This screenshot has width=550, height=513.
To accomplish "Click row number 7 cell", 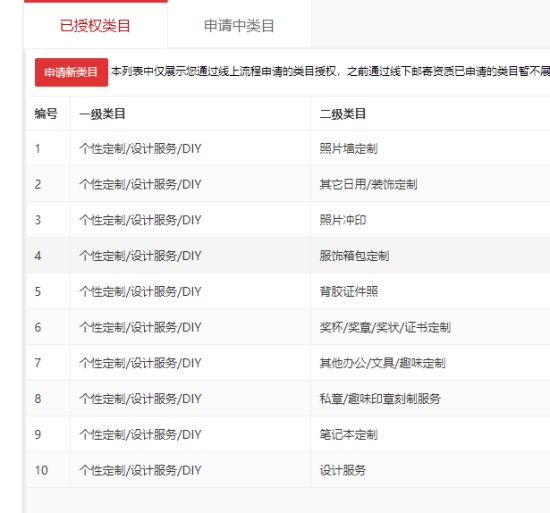I will [x=48, y=363].
